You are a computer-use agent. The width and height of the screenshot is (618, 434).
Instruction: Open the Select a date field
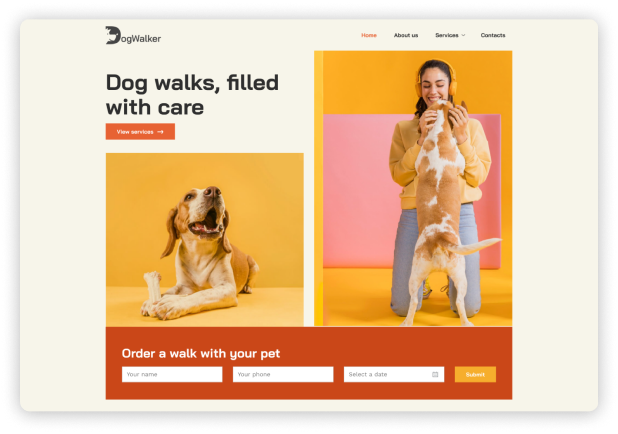coord(394,374)
